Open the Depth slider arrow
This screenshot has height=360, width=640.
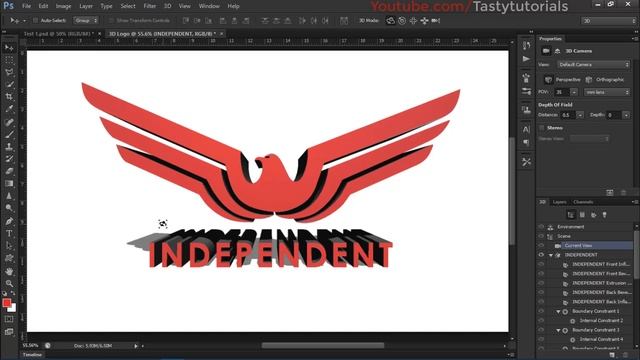tap(626, 115)
